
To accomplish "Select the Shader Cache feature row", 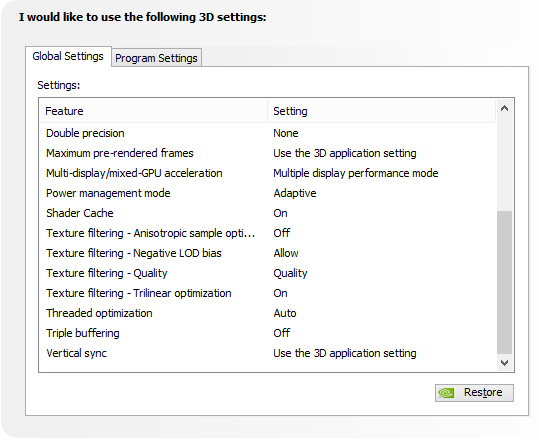I will (x=268, y=213).
